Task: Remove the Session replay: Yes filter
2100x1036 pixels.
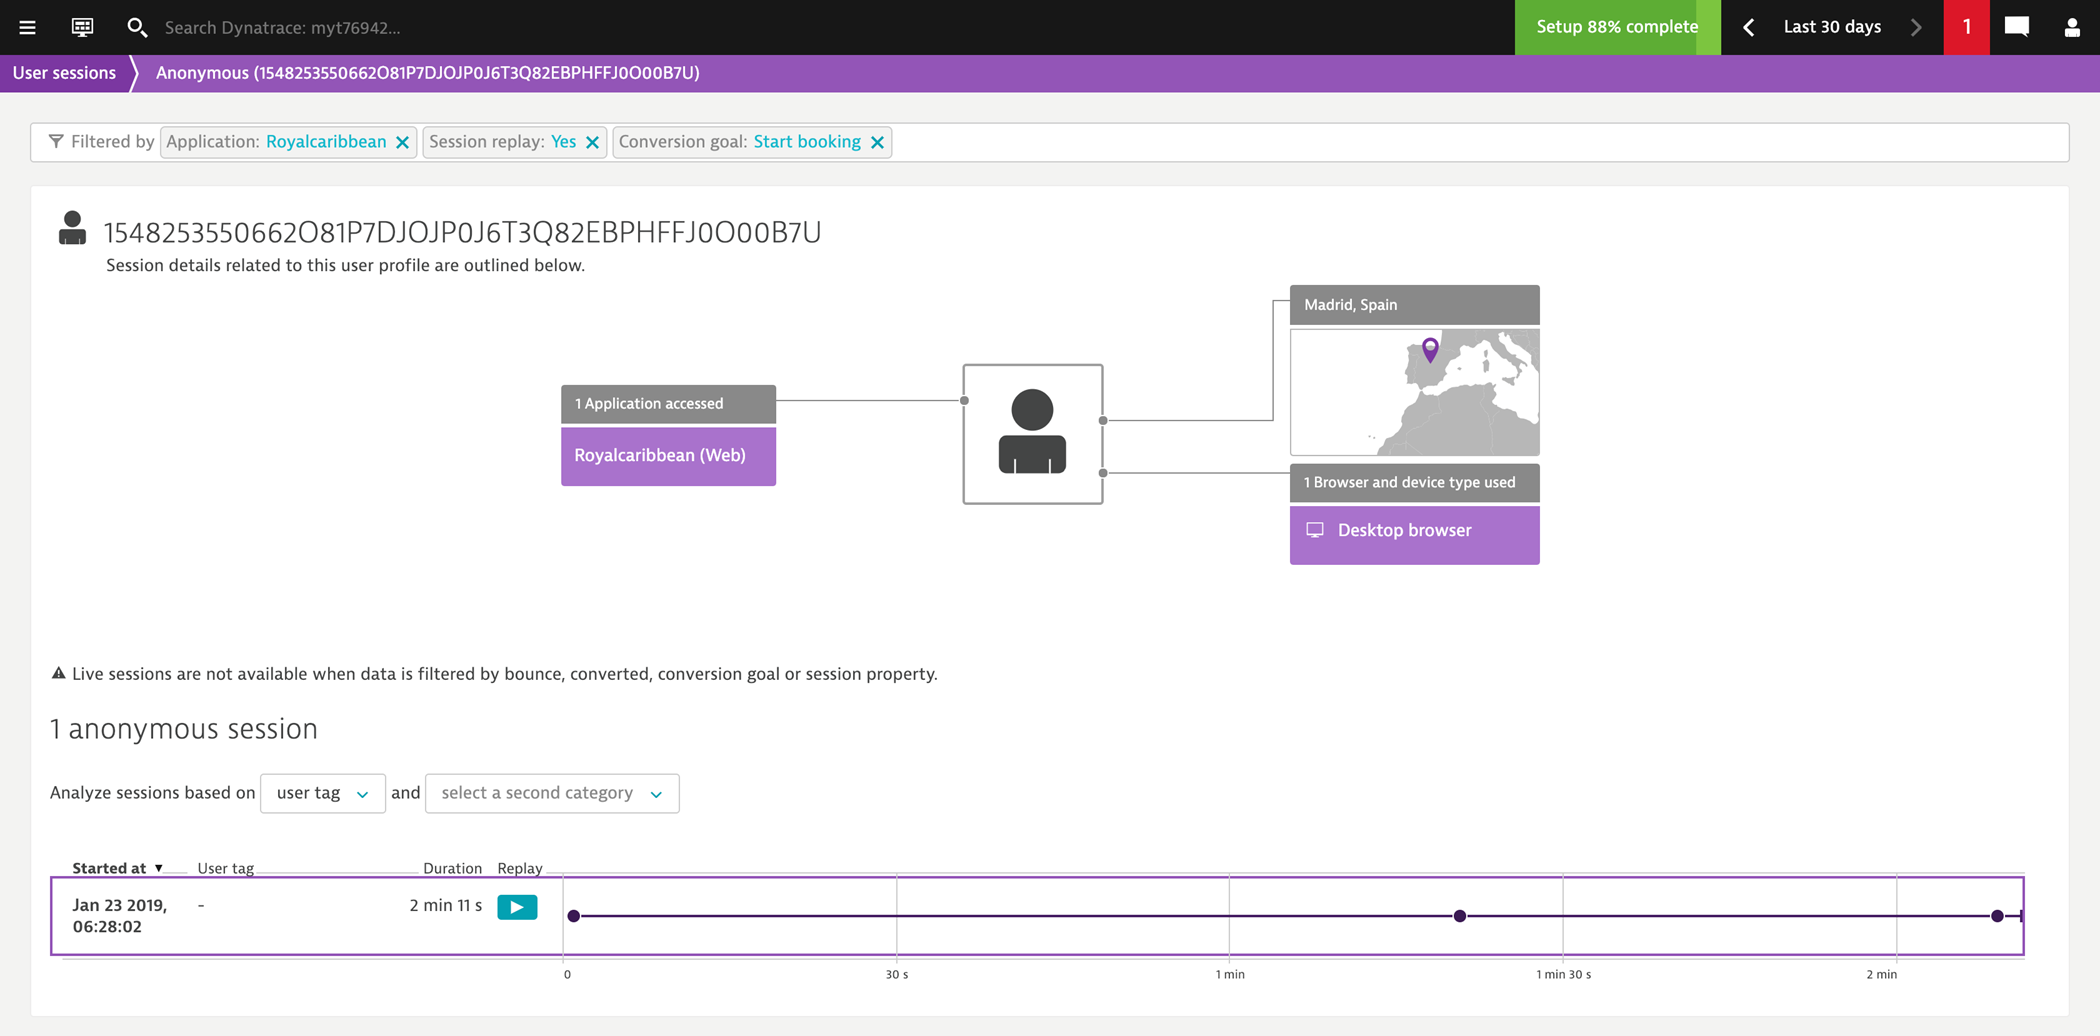Action: [592, 142]
